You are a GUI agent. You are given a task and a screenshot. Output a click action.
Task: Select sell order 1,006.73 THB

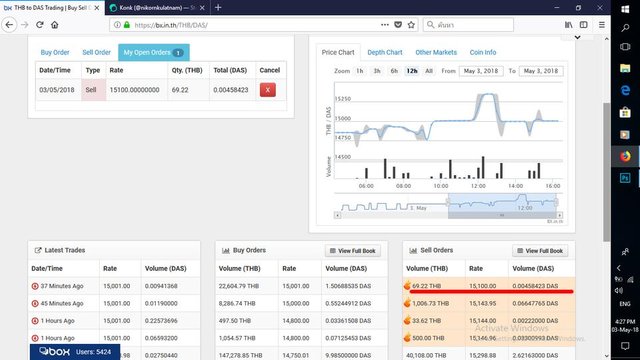(x=489, y=303)
